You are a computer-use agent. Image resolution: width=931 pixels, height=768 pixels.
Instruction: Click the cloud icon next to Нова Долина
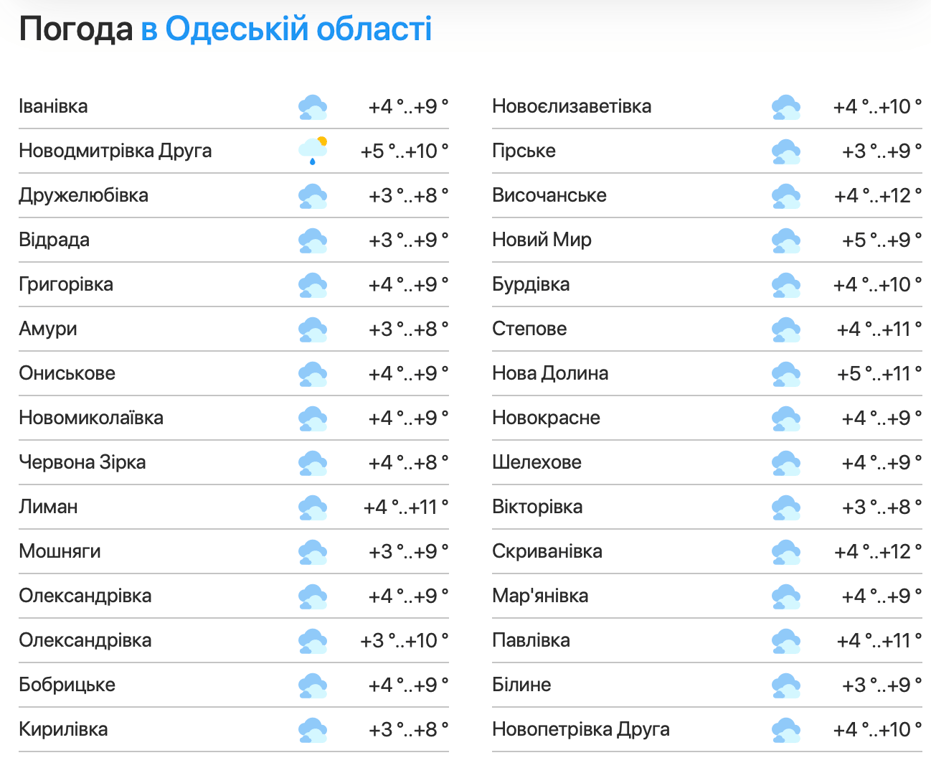[x=786, y=374]
